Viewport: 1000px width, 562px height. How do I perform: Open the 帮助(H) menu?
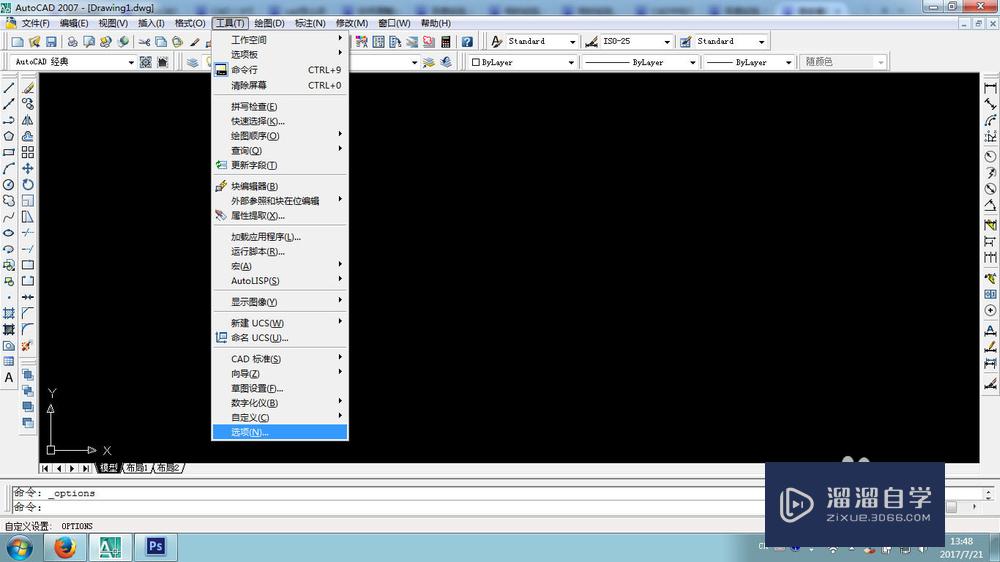(x=436, y=23)
